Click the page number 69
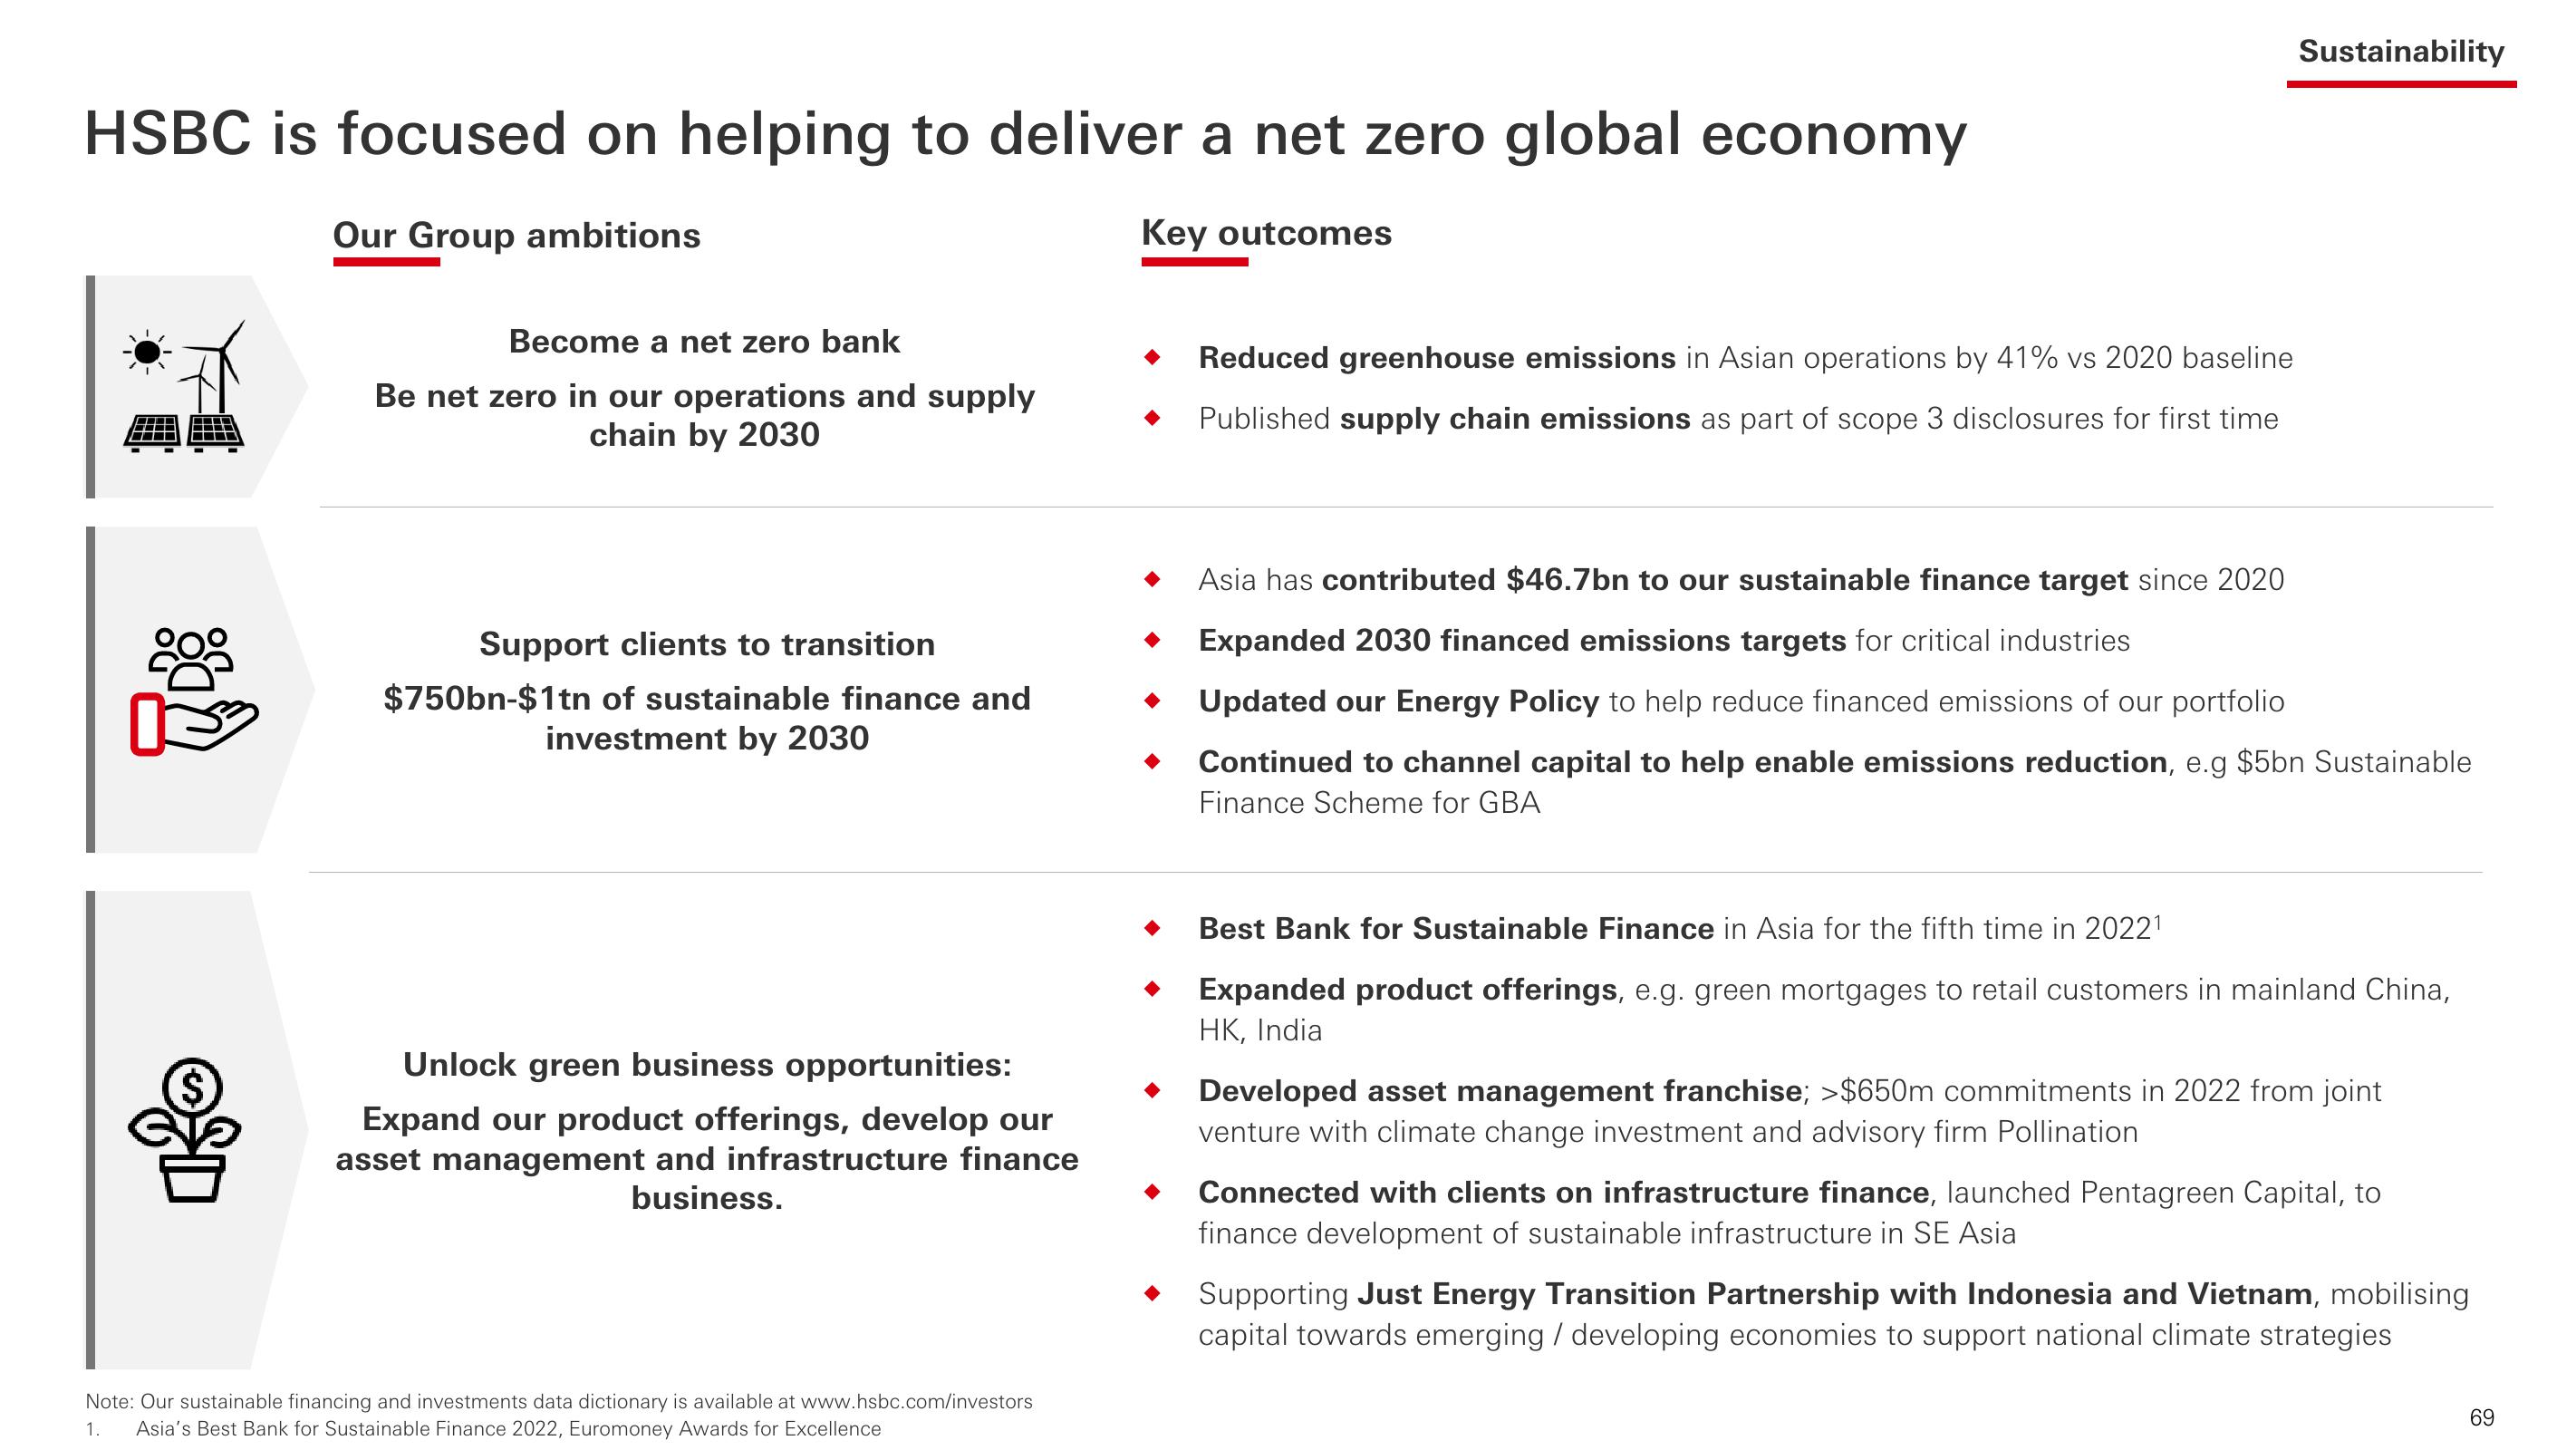 (2481, 1418)
